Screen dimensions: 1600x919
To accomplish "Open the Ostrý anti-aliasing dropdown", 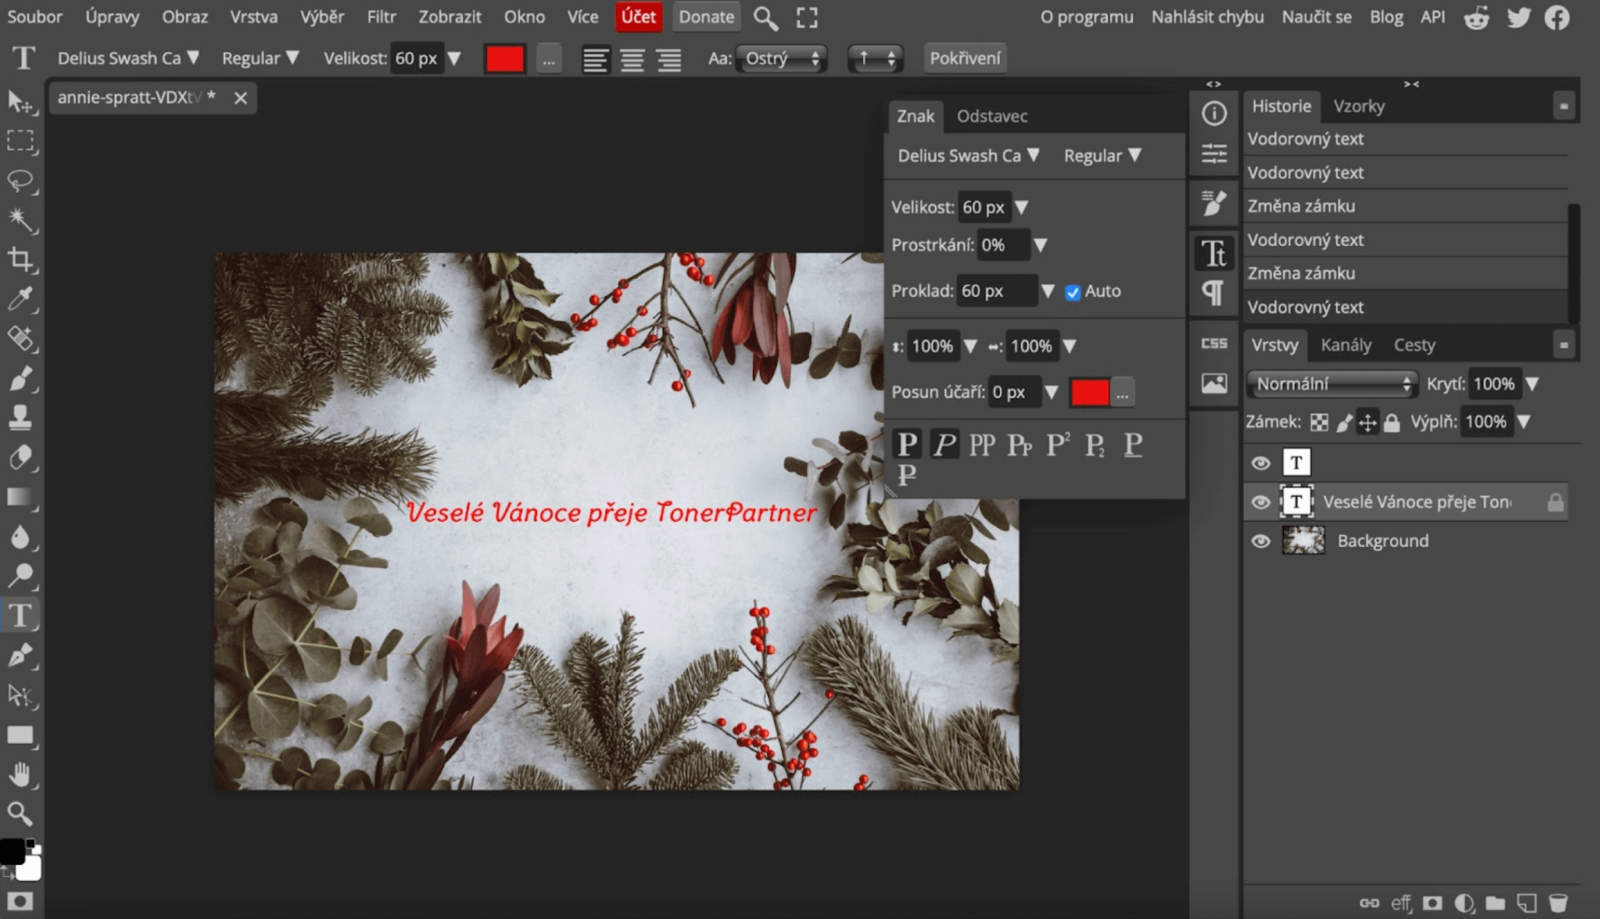I will [x=783, y=58].
